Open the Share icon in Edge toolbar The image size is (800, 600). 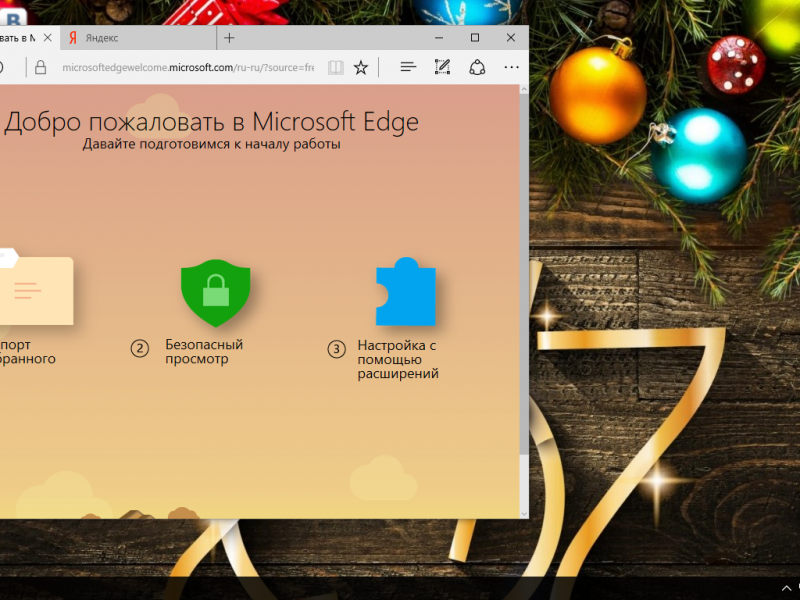(477, 67)
